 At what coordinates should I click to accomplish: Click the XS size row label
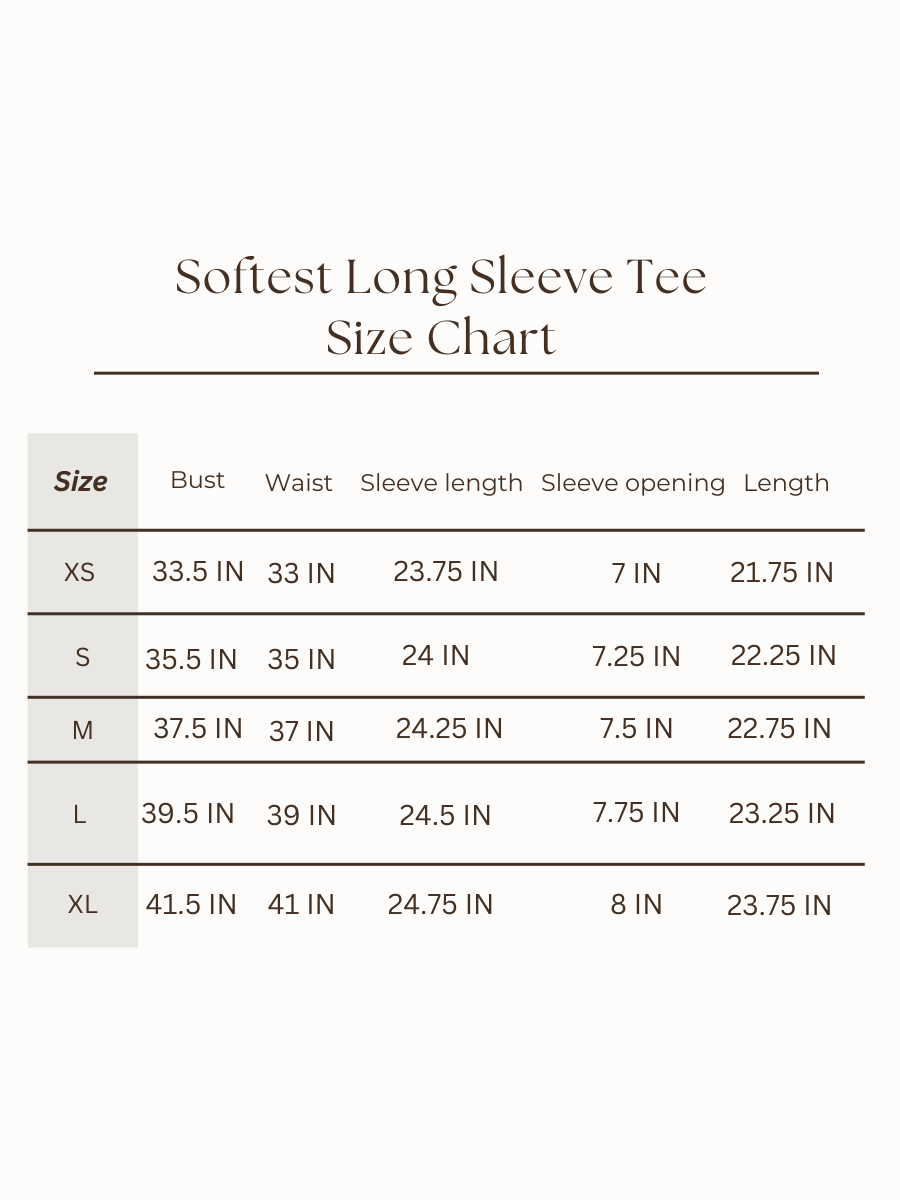(x=80, y=573)
